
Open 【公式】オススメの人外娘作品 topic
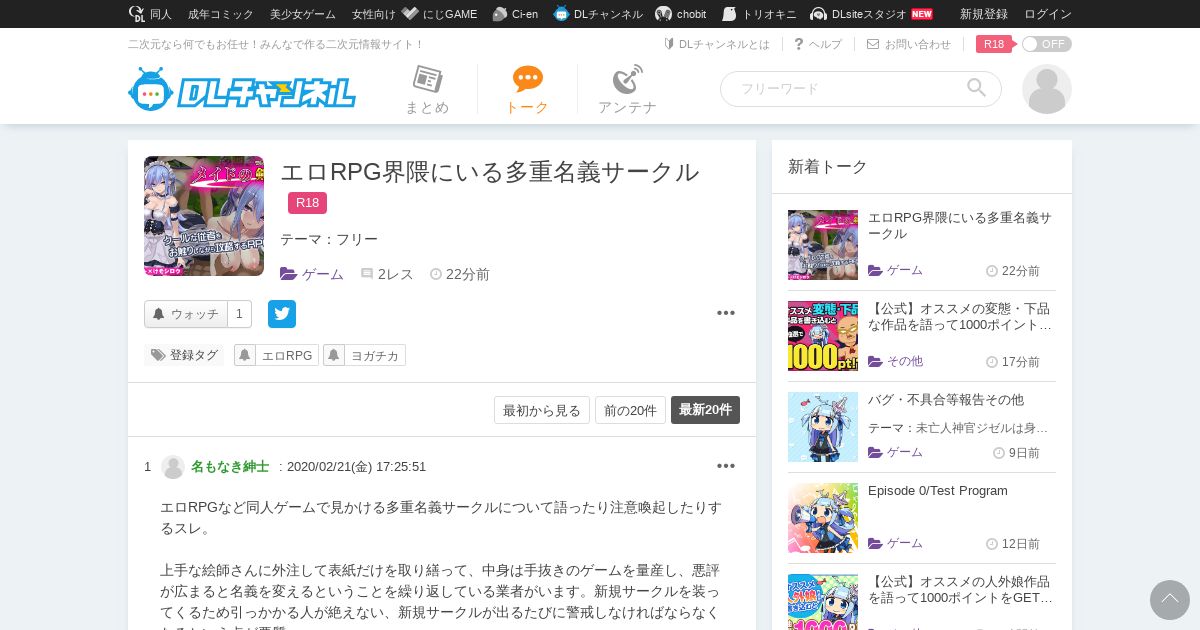click(x=960, y=590)
